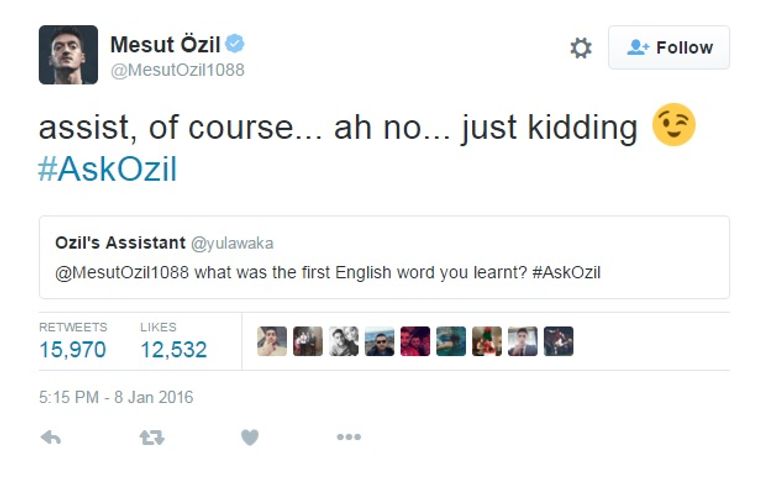Click the first liker avatar thumbnail

tap(272, 341)
